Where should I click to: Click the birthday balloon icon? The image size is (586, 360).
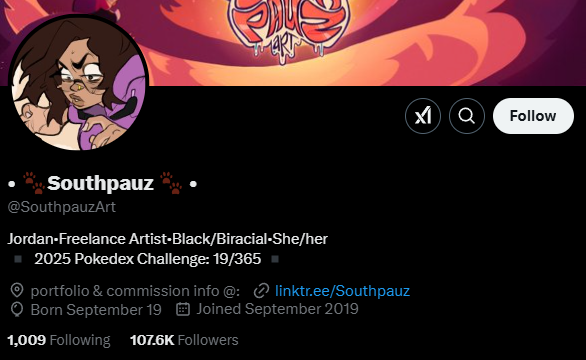[x=17, y=310]
